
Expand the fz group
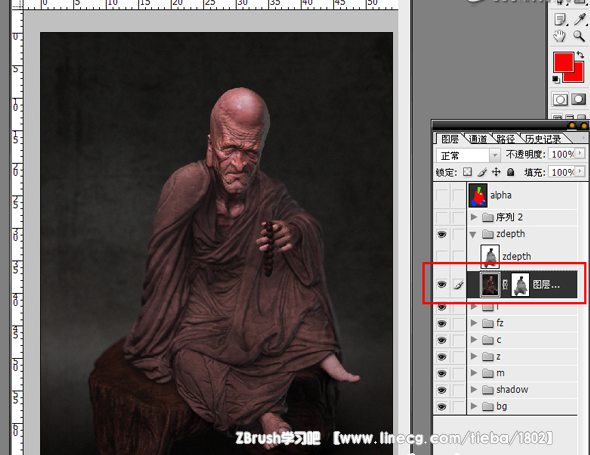click(474, 323)
